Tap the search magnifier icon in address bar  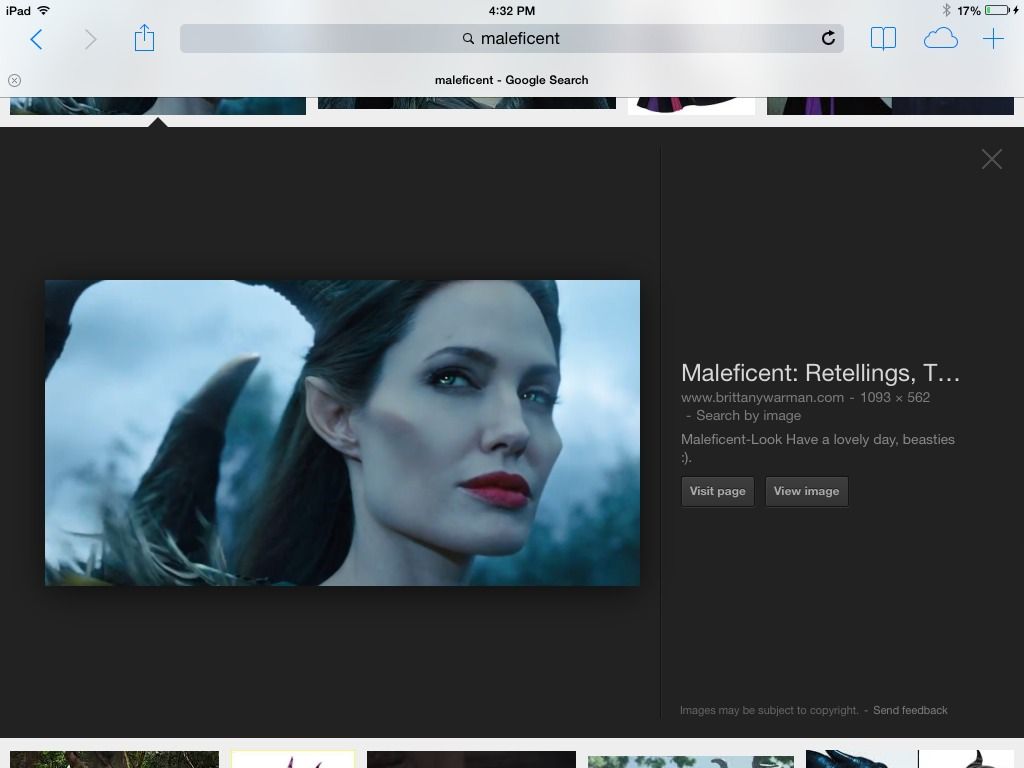[468, 39]
